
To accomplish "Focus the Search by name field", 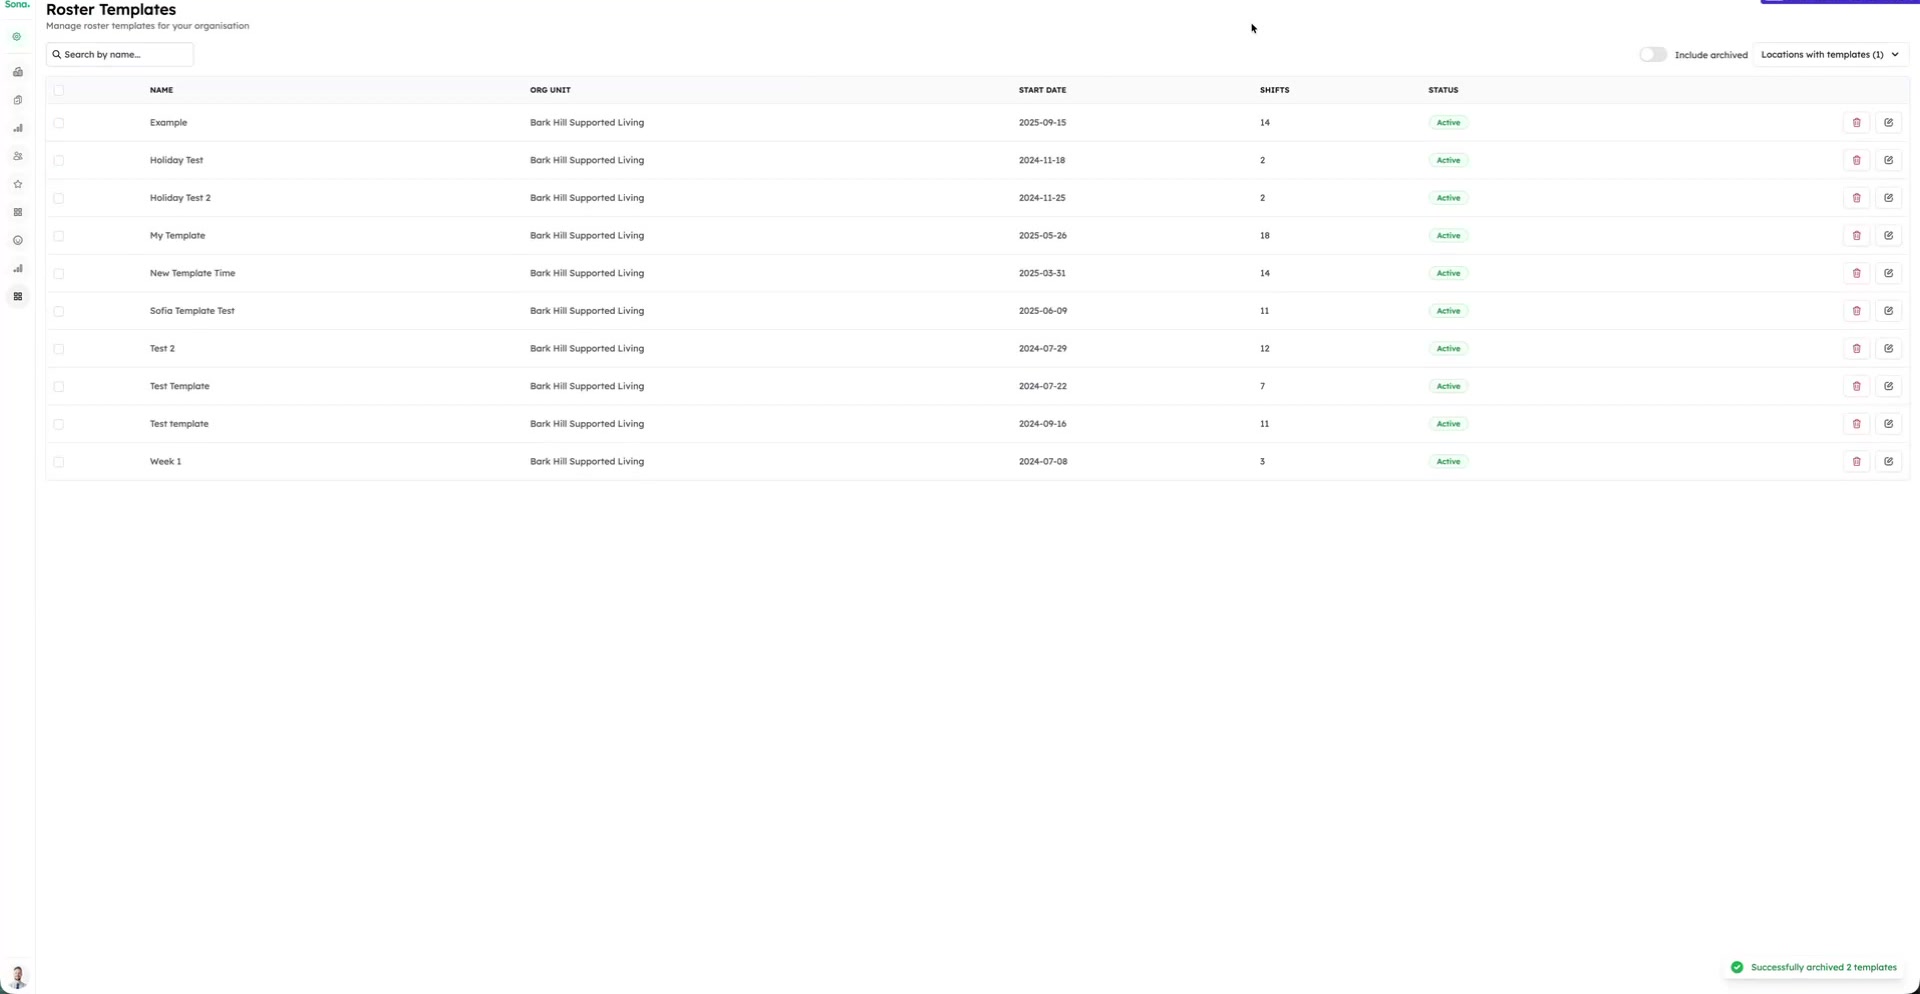I will pos(120,55).
